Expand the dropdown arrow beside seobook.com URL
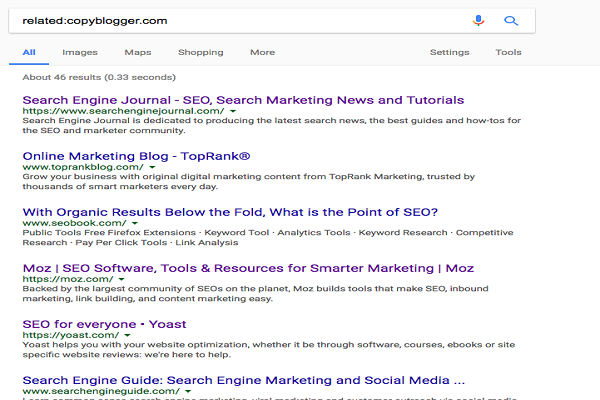The width and height of the screenshot is (600, 400). [x=135, y=223]
